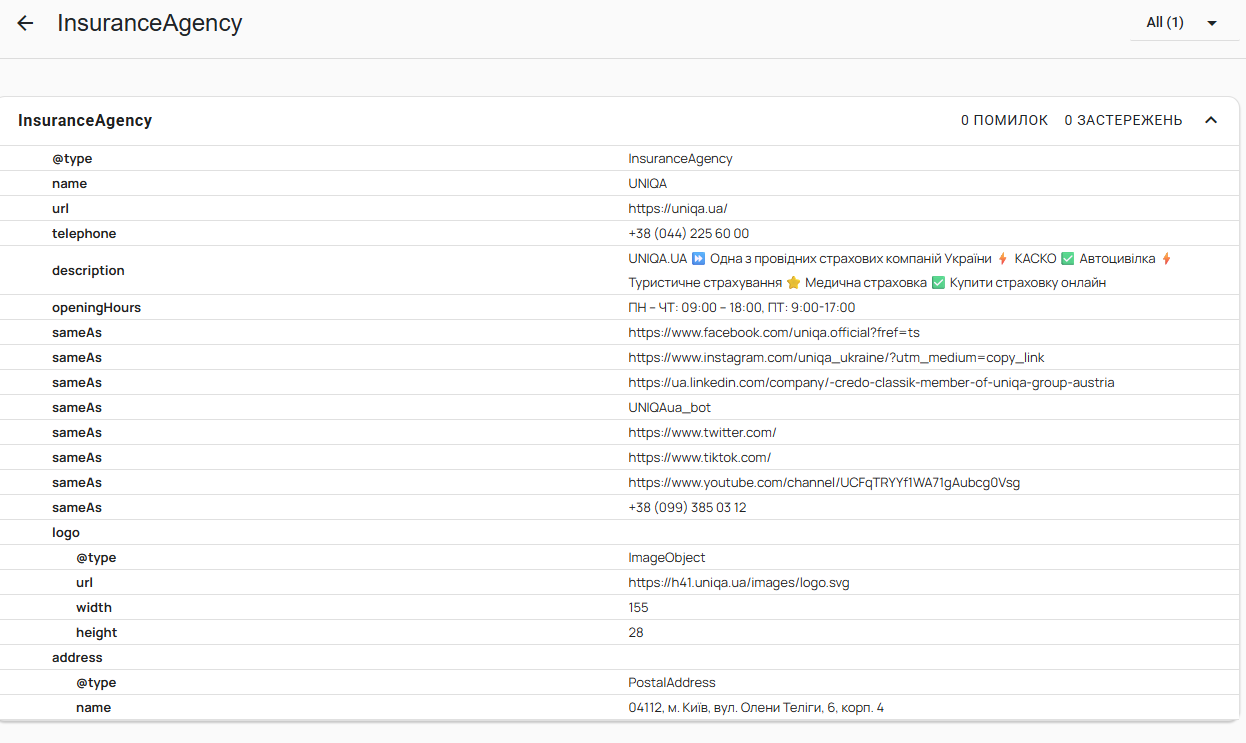The height and width of the screenshot is (743, 1246).
Task: Click the telephone property label
Action: click(x=84, y=233)
